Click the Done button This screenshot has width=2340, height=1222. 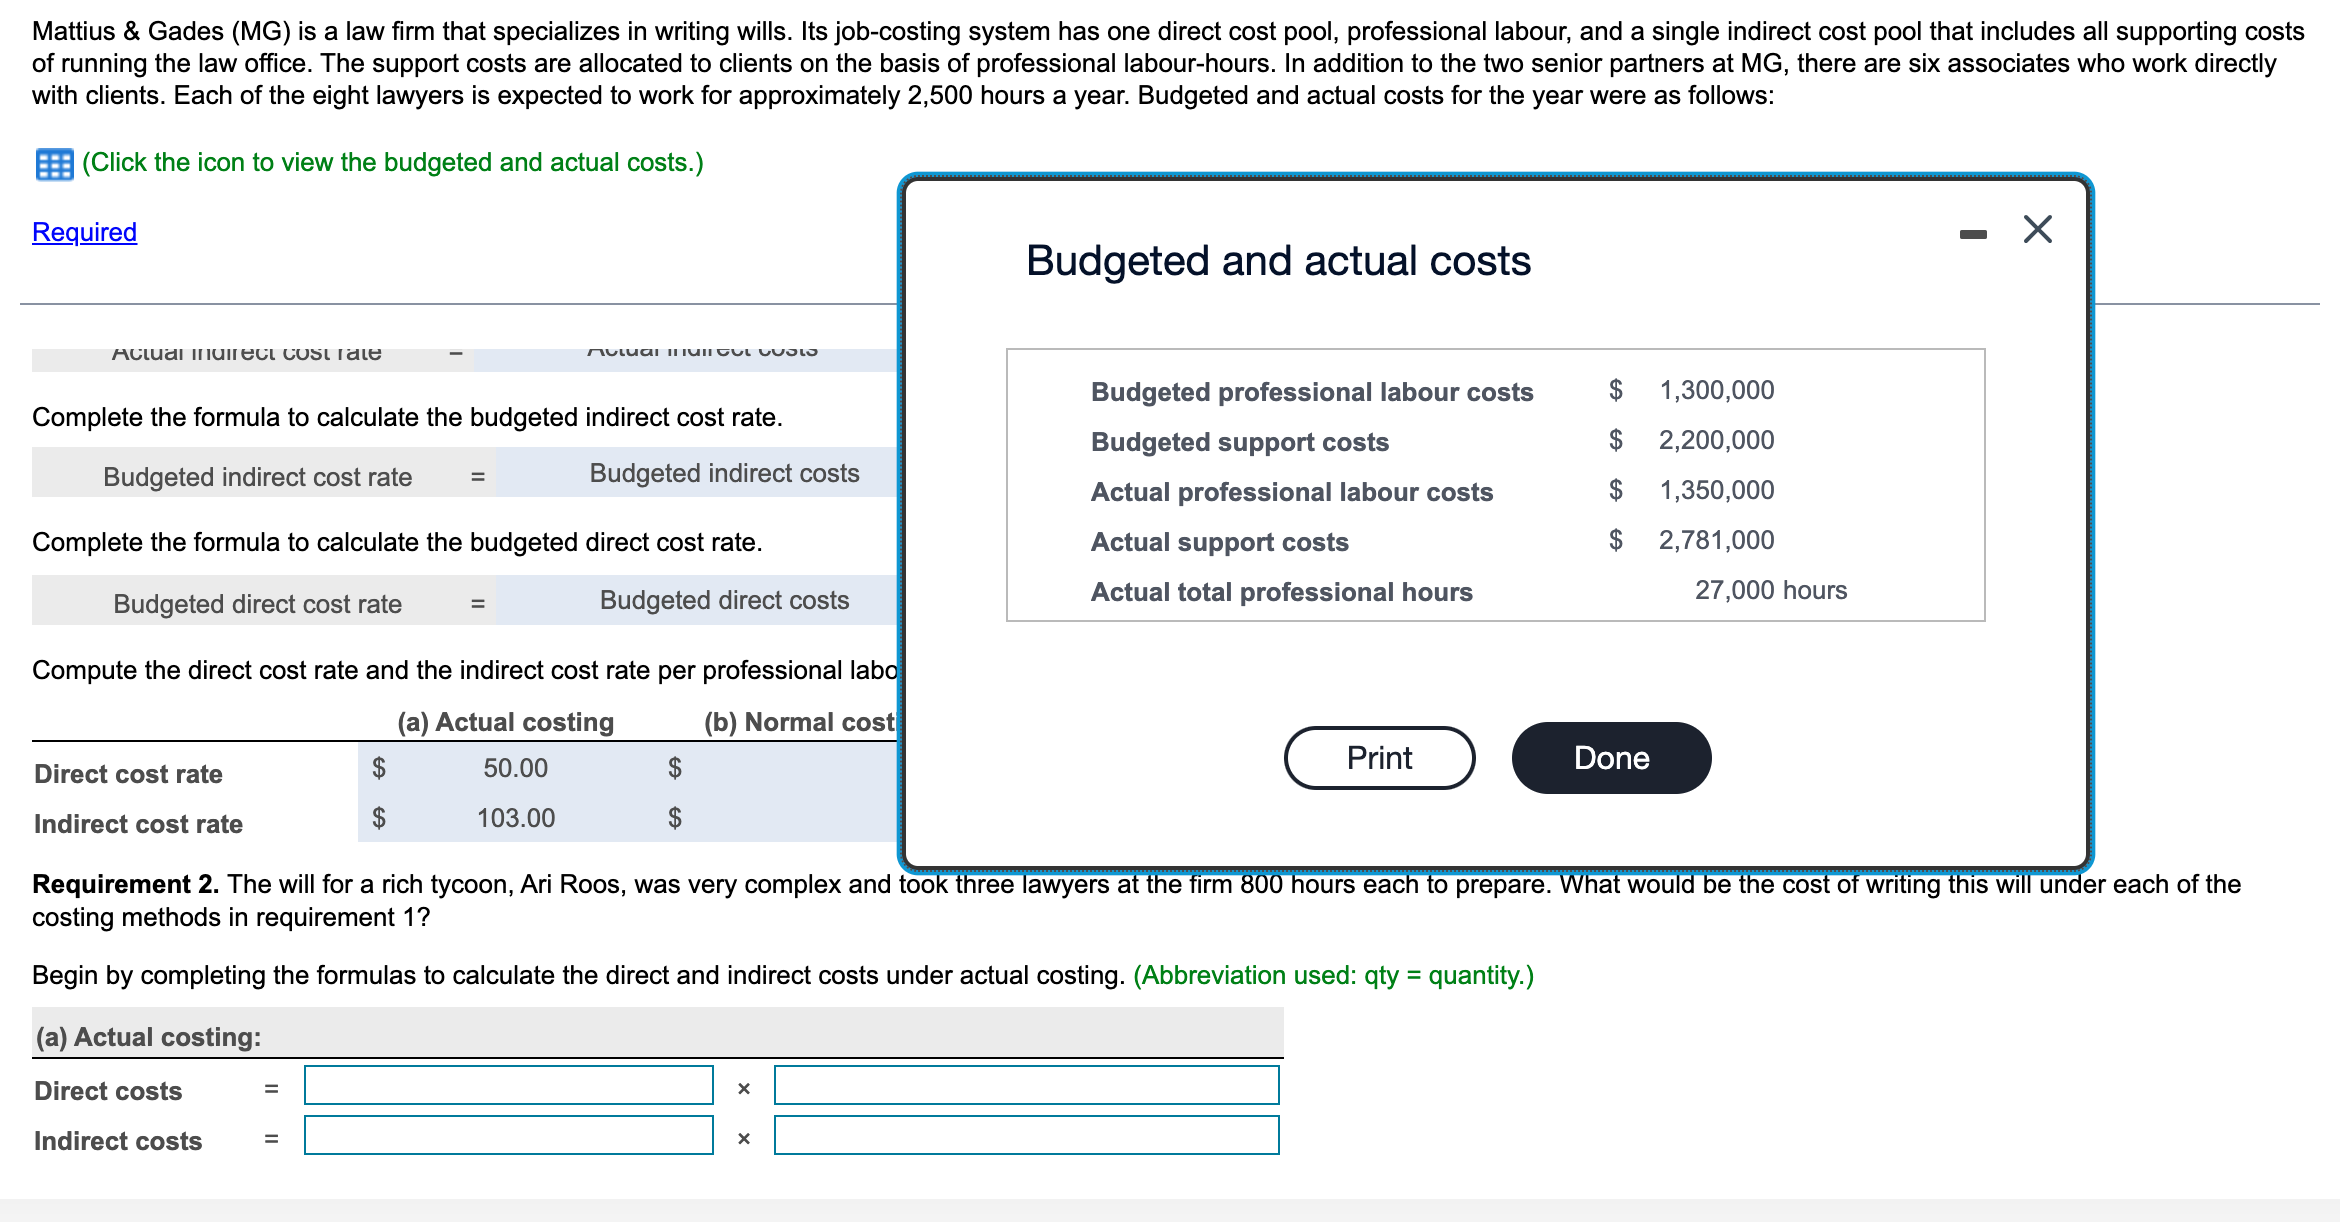1610,757
